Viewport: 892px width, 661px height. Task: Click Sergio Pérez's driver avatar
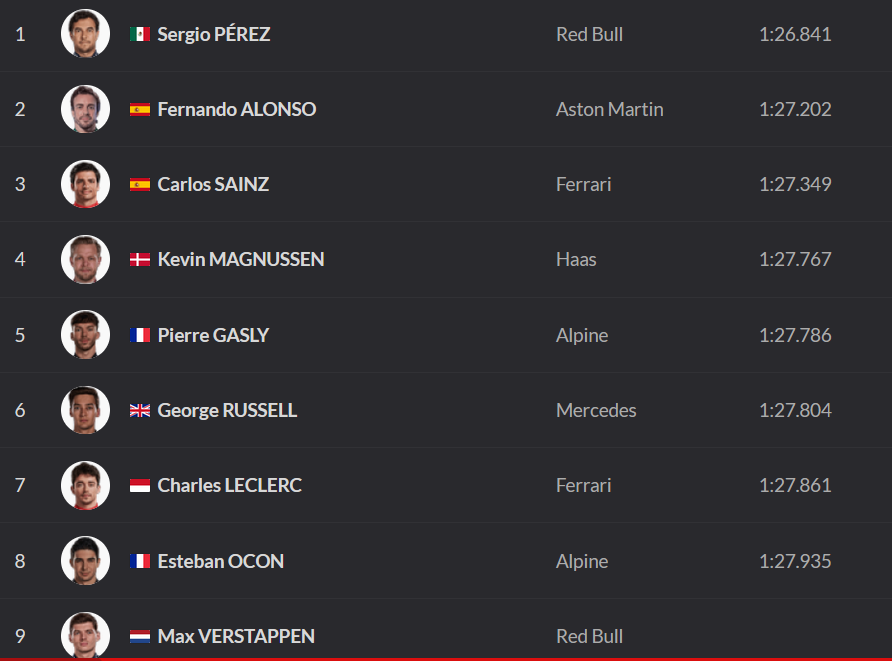[85, 34]
